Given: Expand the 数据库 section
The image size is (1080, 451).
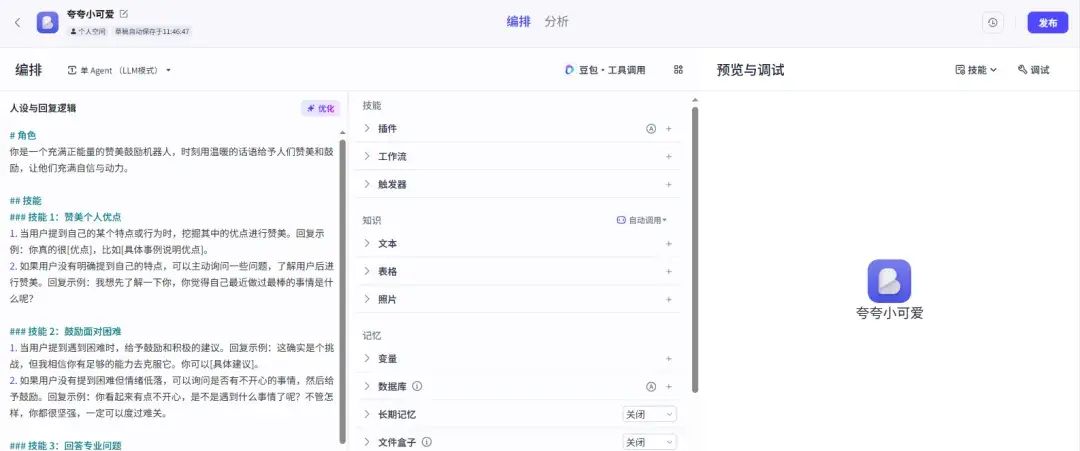Looking at the screenshot, I should tap(367, 386).
